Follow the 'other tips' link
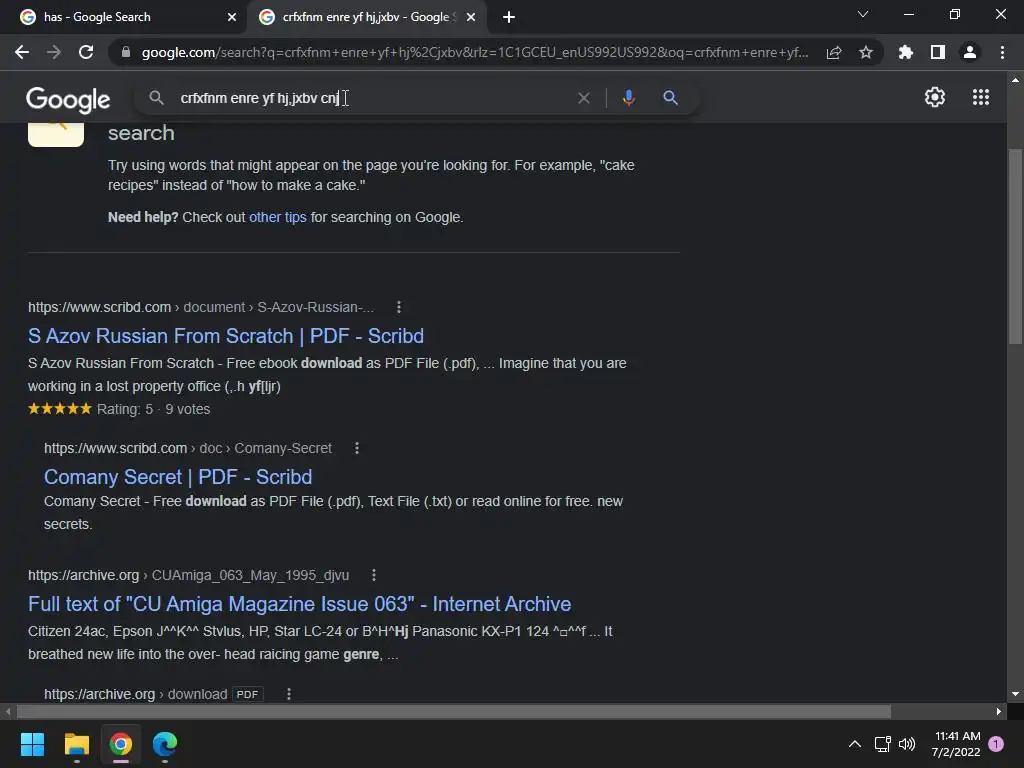 click(278, 217)
